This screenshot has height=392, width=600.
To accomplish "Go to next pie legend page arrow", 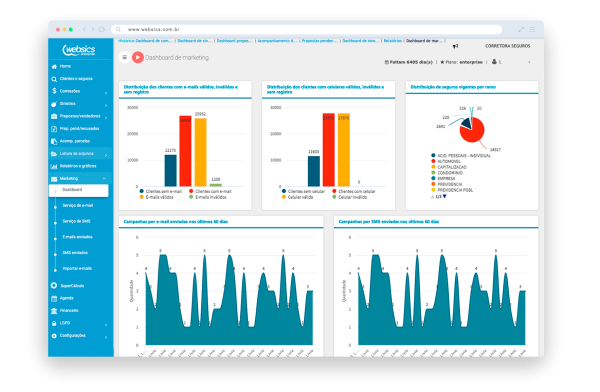I will (445, 196).
